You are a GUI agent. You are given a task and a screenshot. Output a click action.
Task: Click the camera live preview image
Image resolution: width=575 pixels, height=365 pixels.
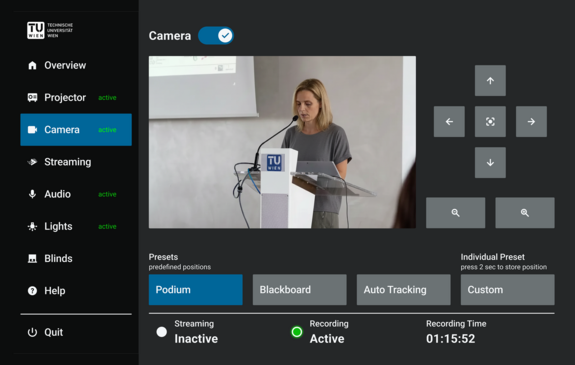(x=282, y=142)
